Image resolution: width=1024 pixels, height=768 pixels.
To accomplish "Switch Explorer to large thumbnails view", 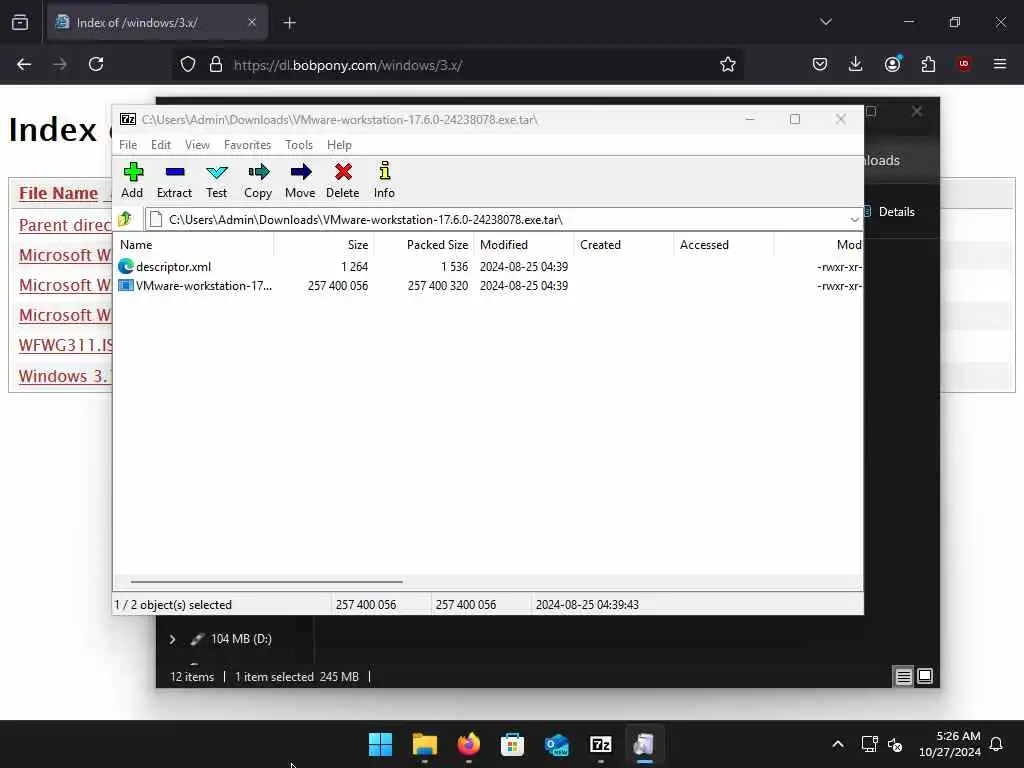I will (925, 677).
